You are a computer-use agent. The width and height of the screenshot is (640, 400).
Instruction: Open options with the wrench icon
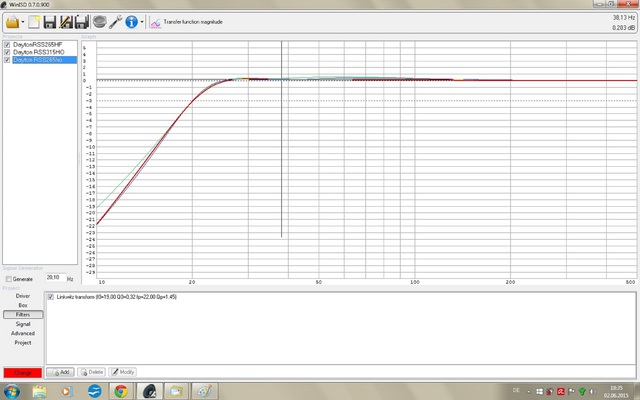point(115,21)
